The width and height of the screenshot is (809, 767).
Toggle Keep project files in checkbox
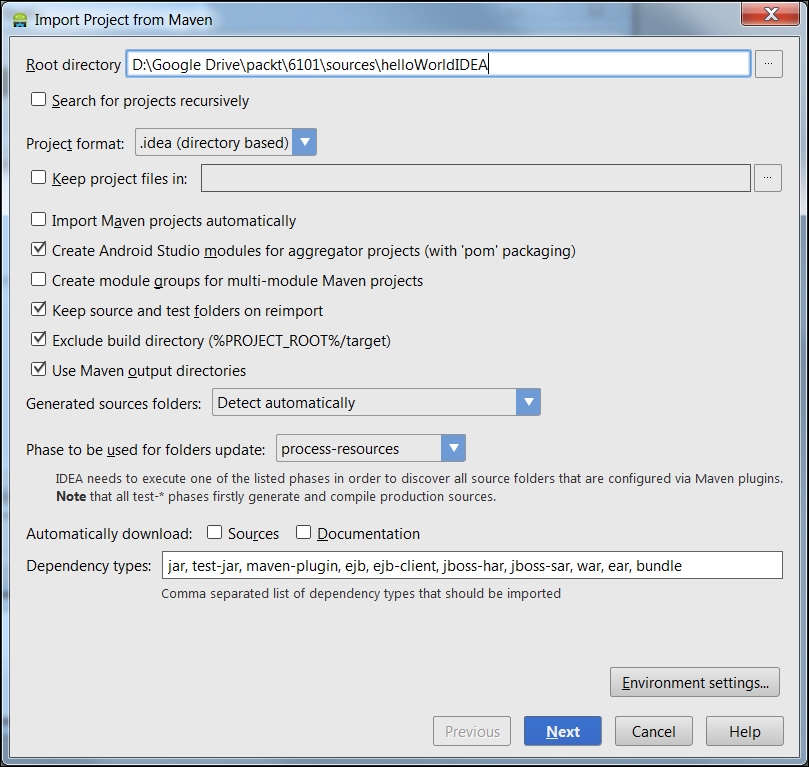39,178
